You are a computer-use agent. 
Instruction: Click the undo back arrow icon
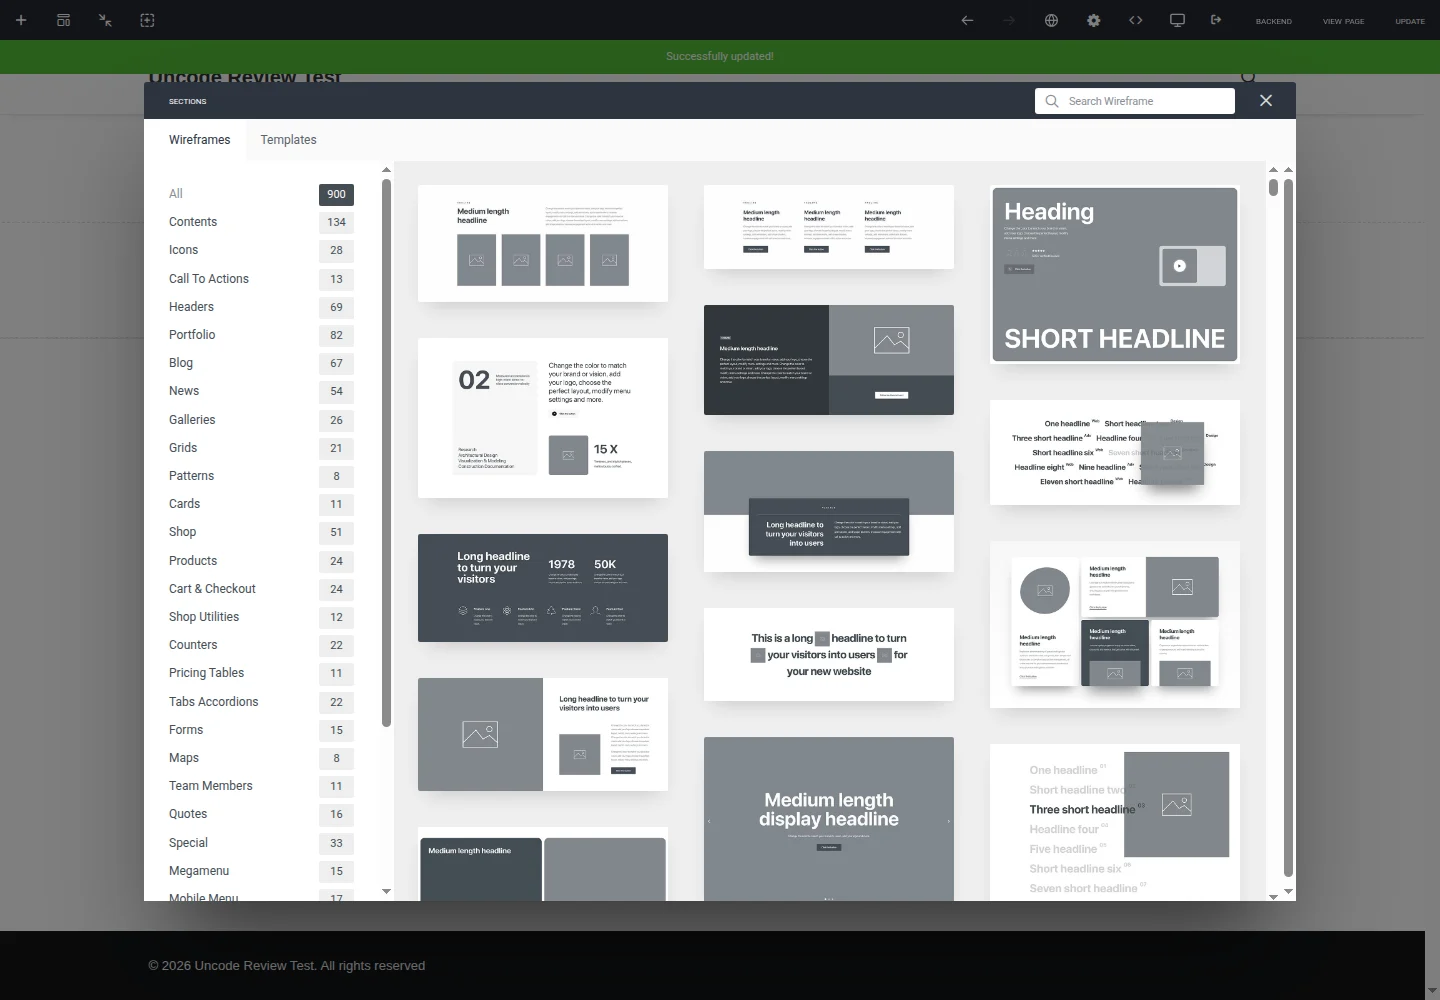[x=967, y=20]
